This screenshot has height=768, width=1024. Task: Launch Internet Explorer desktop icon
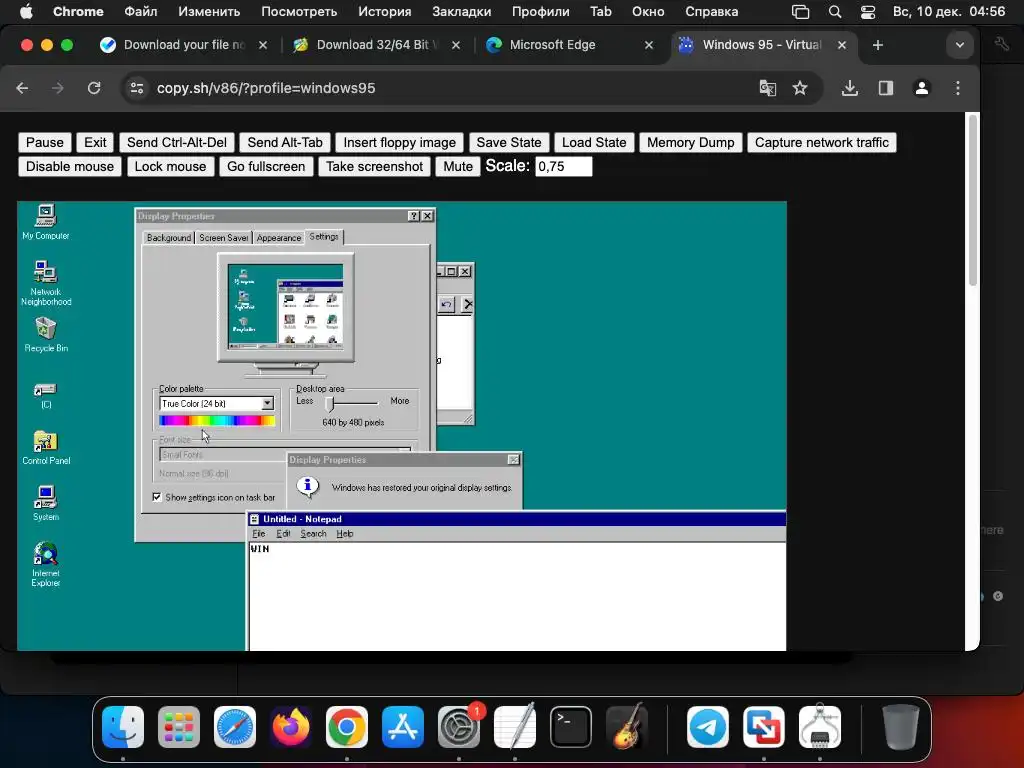coord(46,564)
